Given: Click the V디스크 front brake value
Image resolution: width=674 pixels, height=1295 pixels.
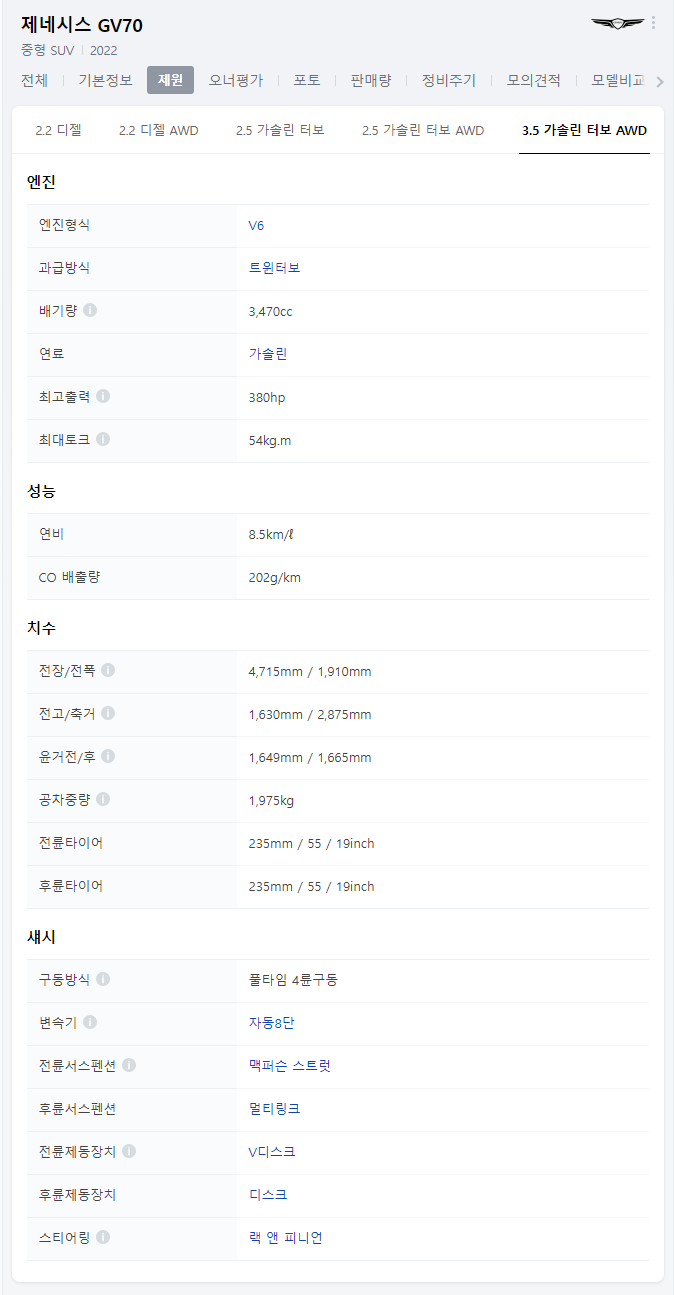Looking at the screenshot, I should coord(271,1151).
